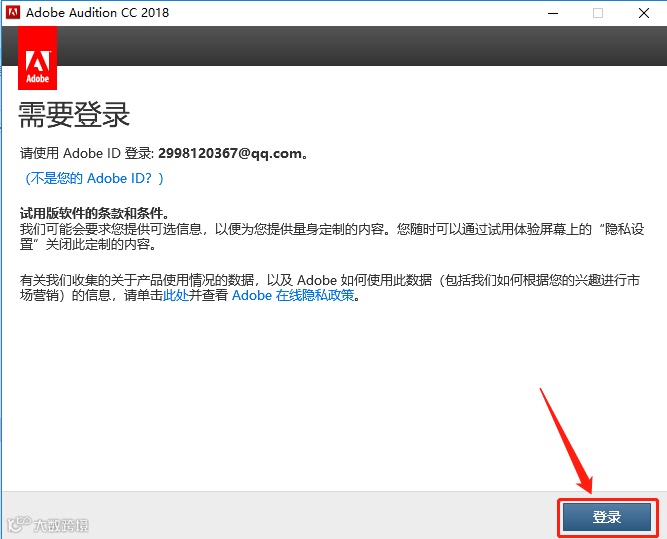Click the 登录 sign-in button

click(x=607, y=516)
